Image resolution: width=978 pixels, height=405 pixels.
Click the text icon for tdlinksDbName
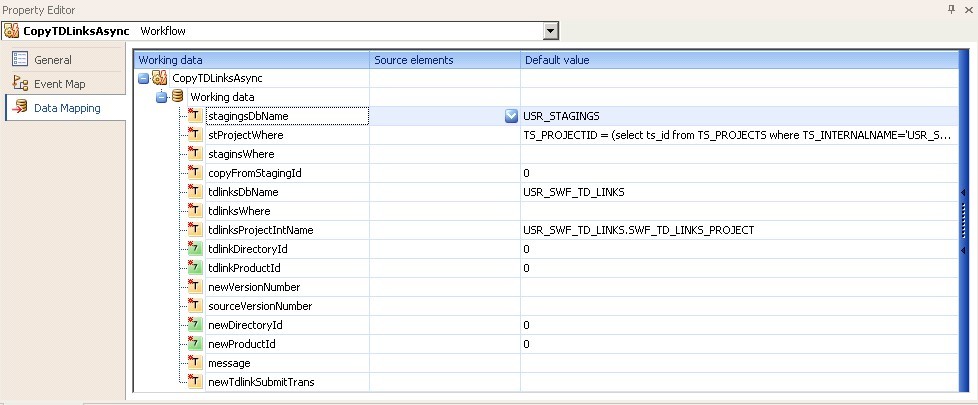195,192
